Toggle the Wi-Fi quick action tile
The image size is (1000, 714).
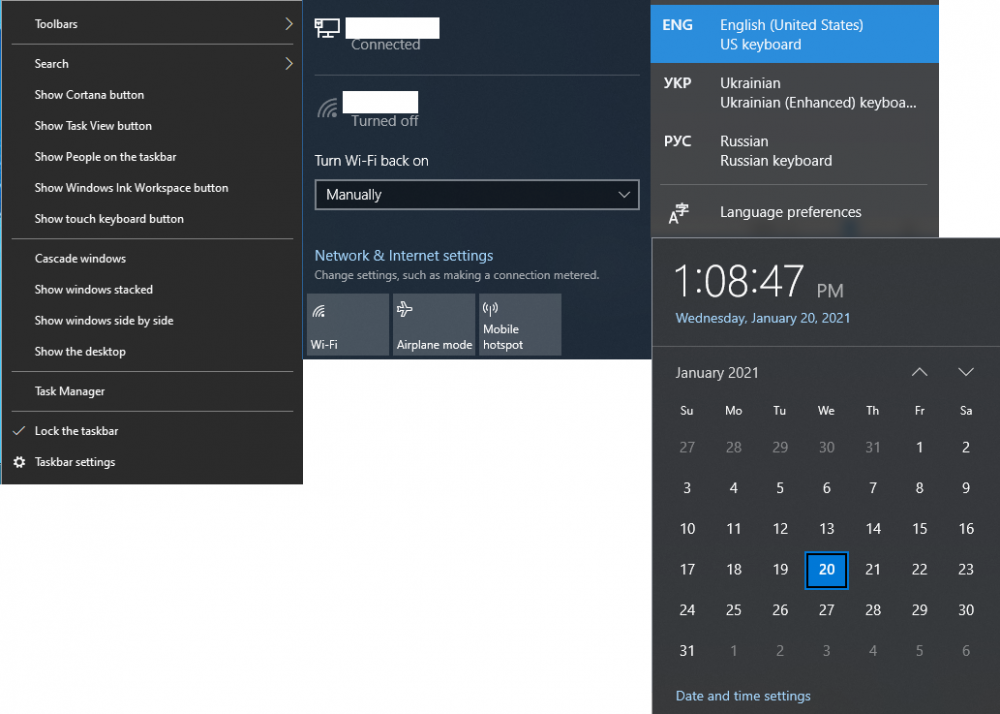tap(347, 324)
